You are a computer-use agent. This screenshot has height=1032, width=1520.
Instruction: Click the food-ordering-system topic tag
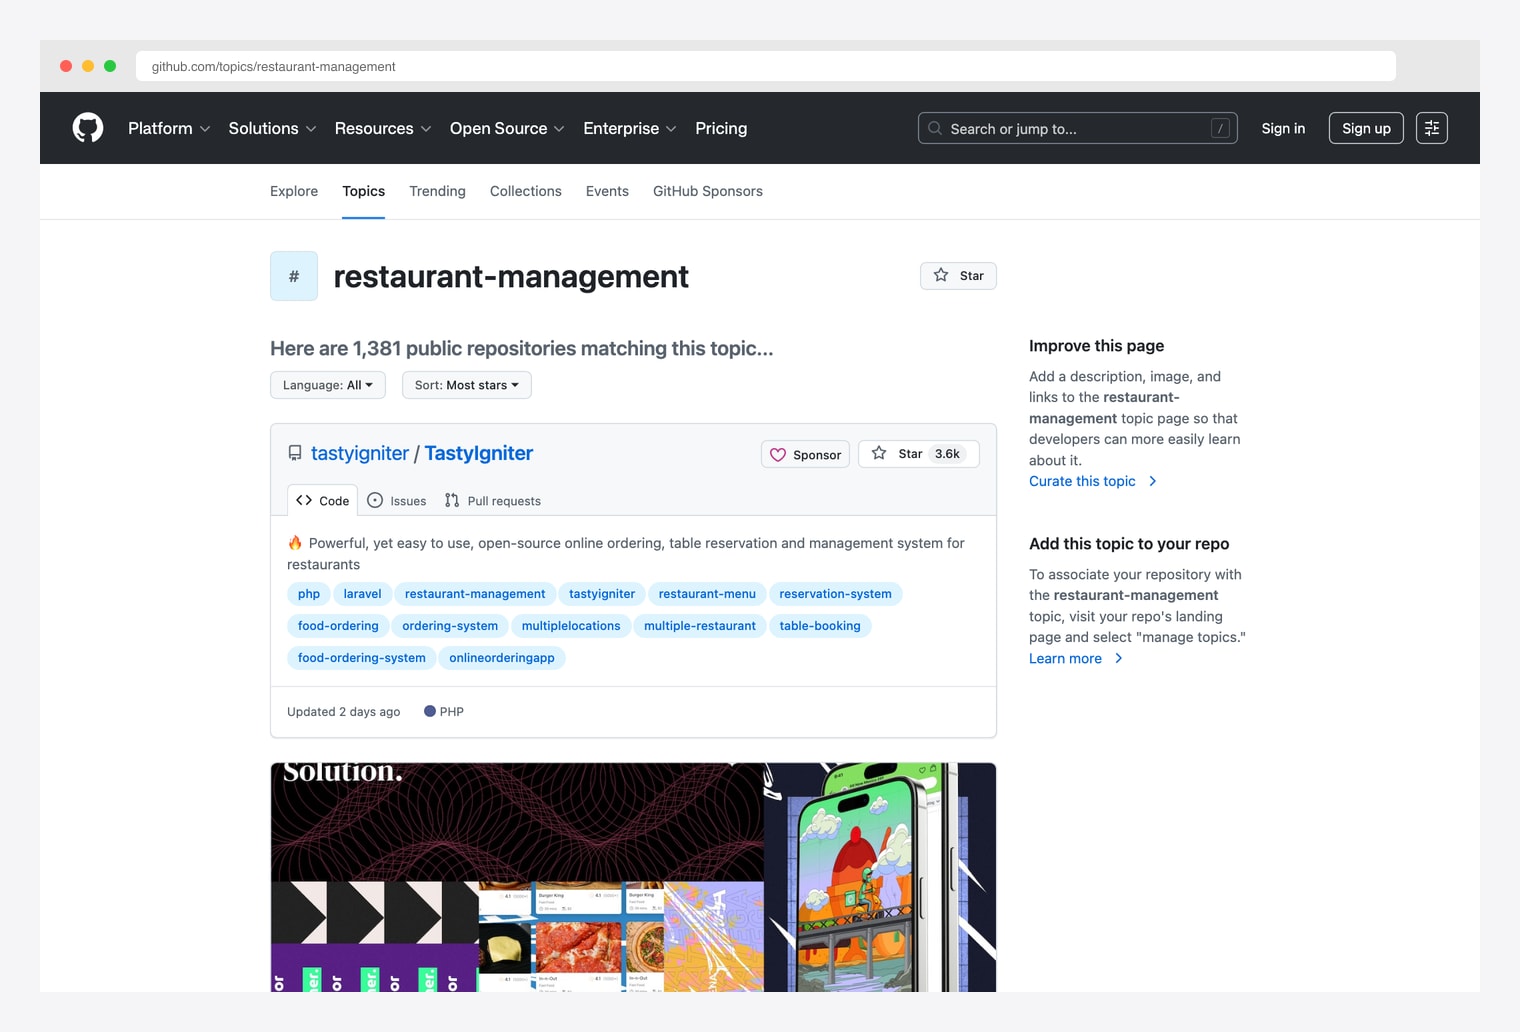(x=362, y=658)
